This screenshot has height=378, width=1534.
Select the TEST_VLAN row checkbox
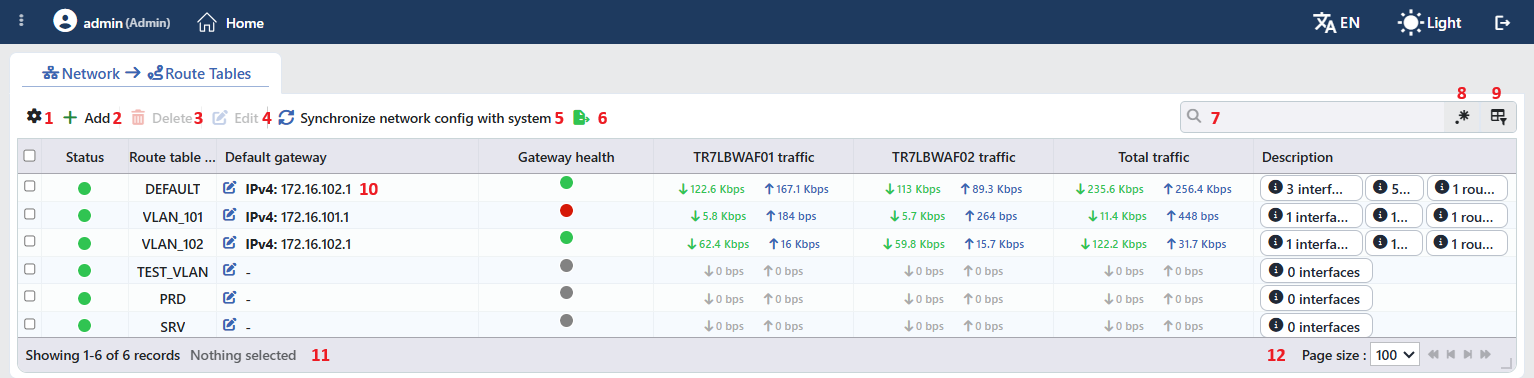29,269
